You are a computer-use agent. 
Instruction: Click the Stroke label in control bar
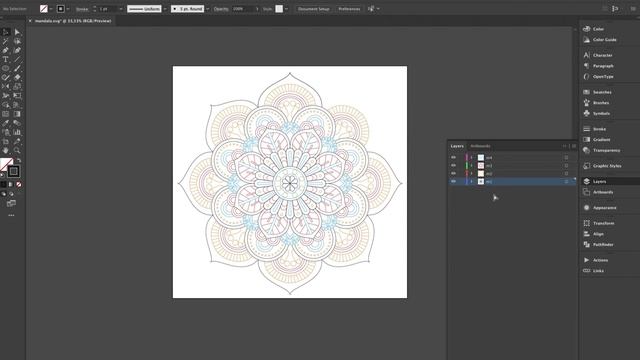(82, 9)
